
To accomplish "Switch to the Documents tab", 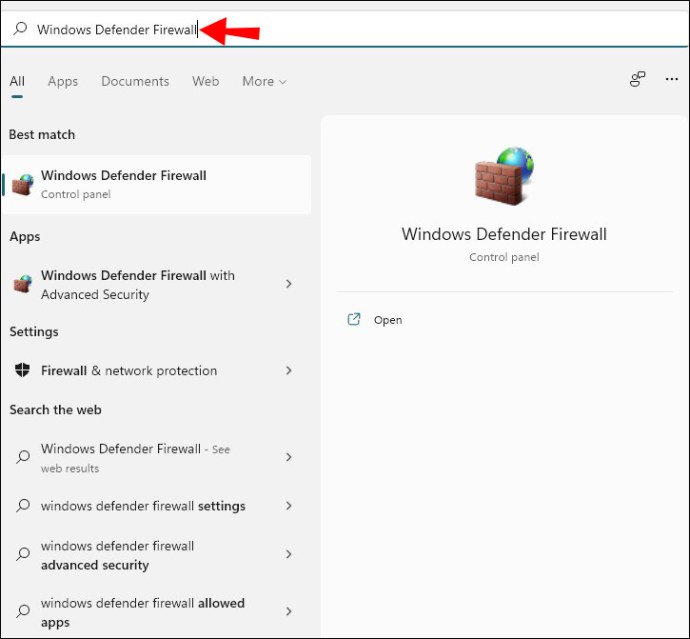I will (x=135, y=81).
